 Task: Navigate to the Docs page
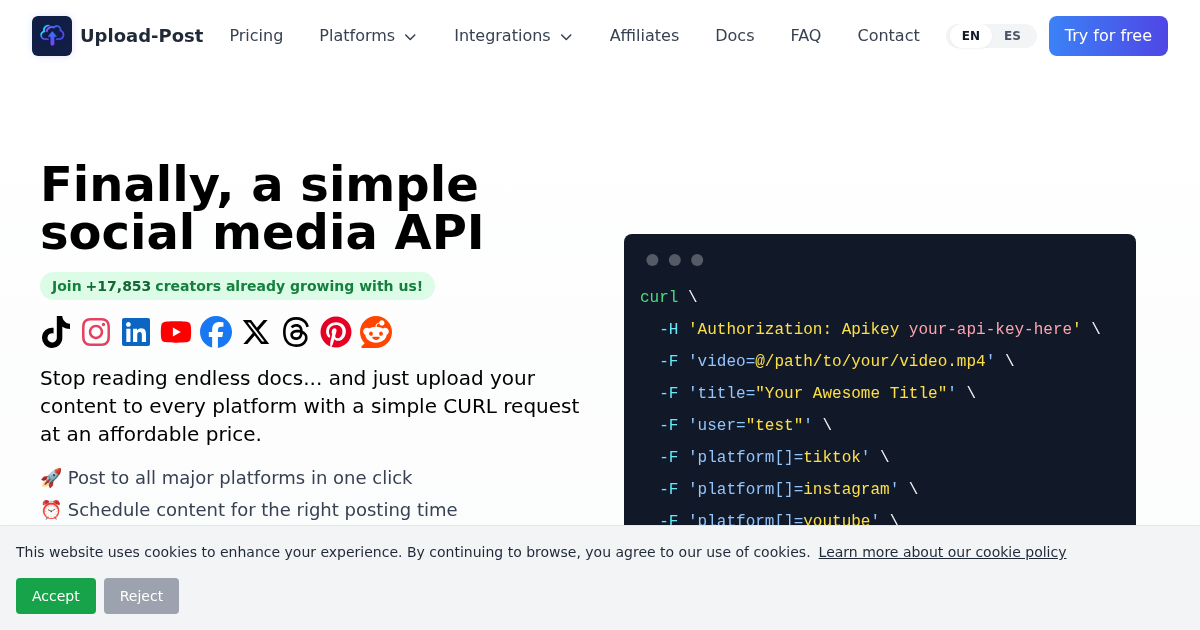coord(735,35)
